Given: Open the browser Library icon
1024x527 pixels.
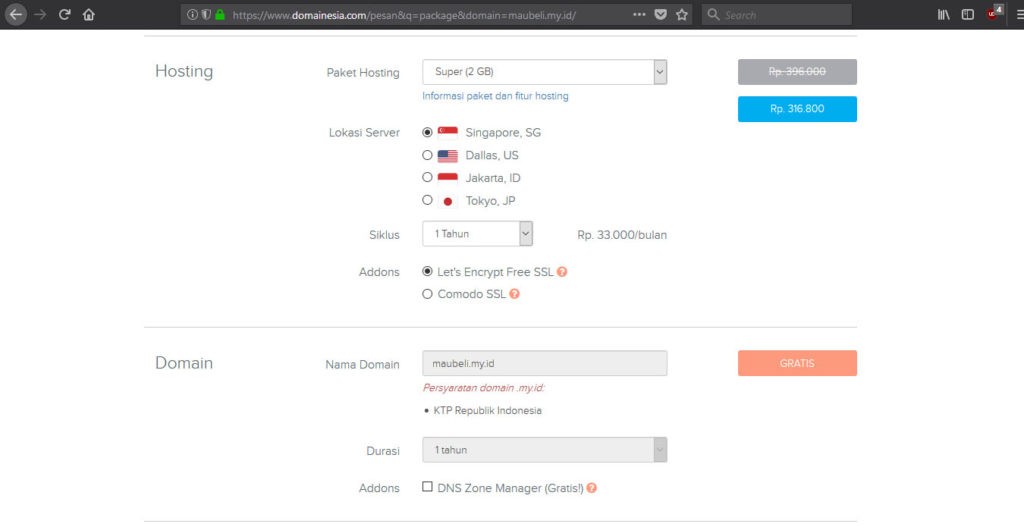Looking at the screenshot, I should (944, 14).
